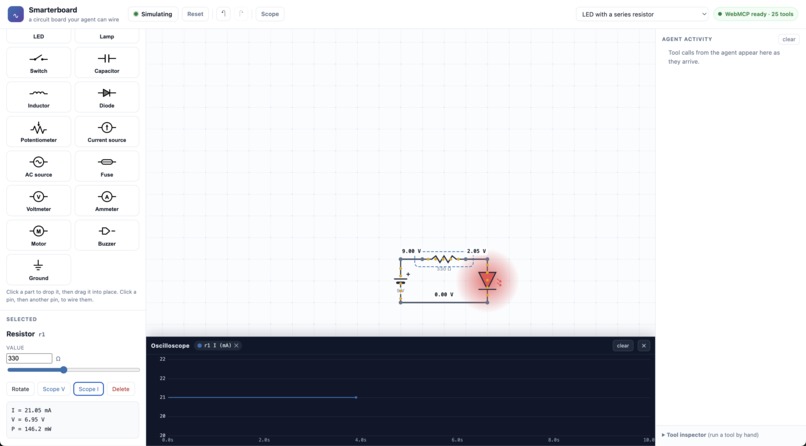The width and height of the screenshot is (806, 446).
Task: Click the I = 21.05 mA reading
Action: click(x=31, y=410)
